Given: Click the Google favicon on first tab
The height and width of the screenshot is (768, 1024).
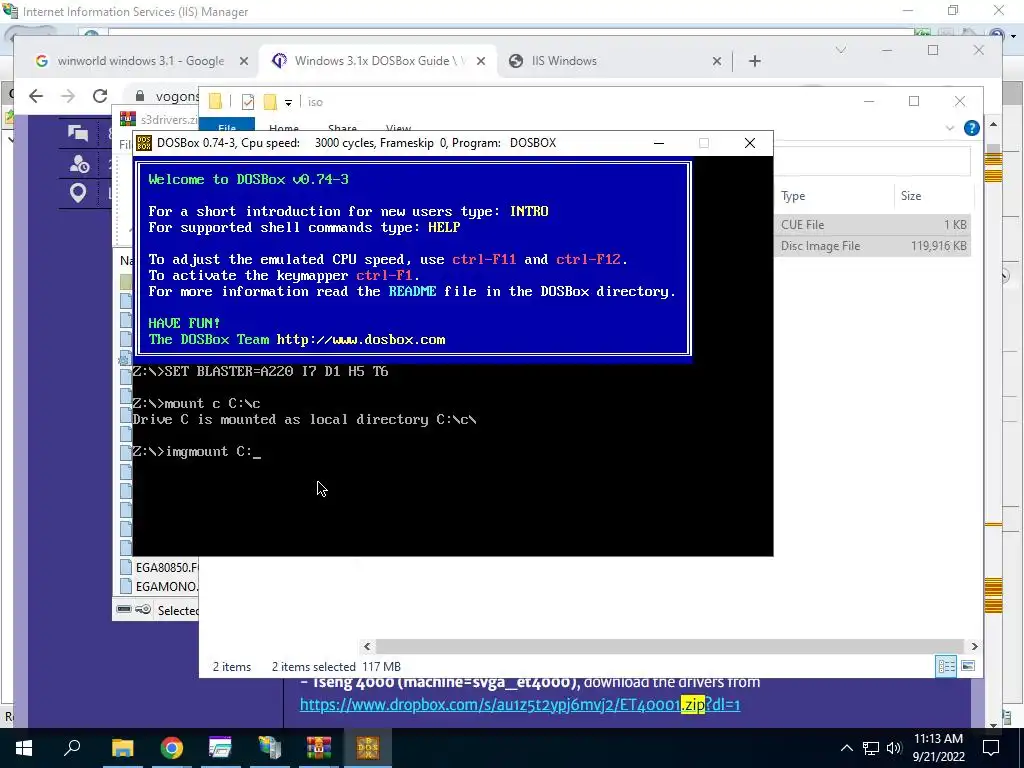Looking at the screenshot, I should pos(42,61).
